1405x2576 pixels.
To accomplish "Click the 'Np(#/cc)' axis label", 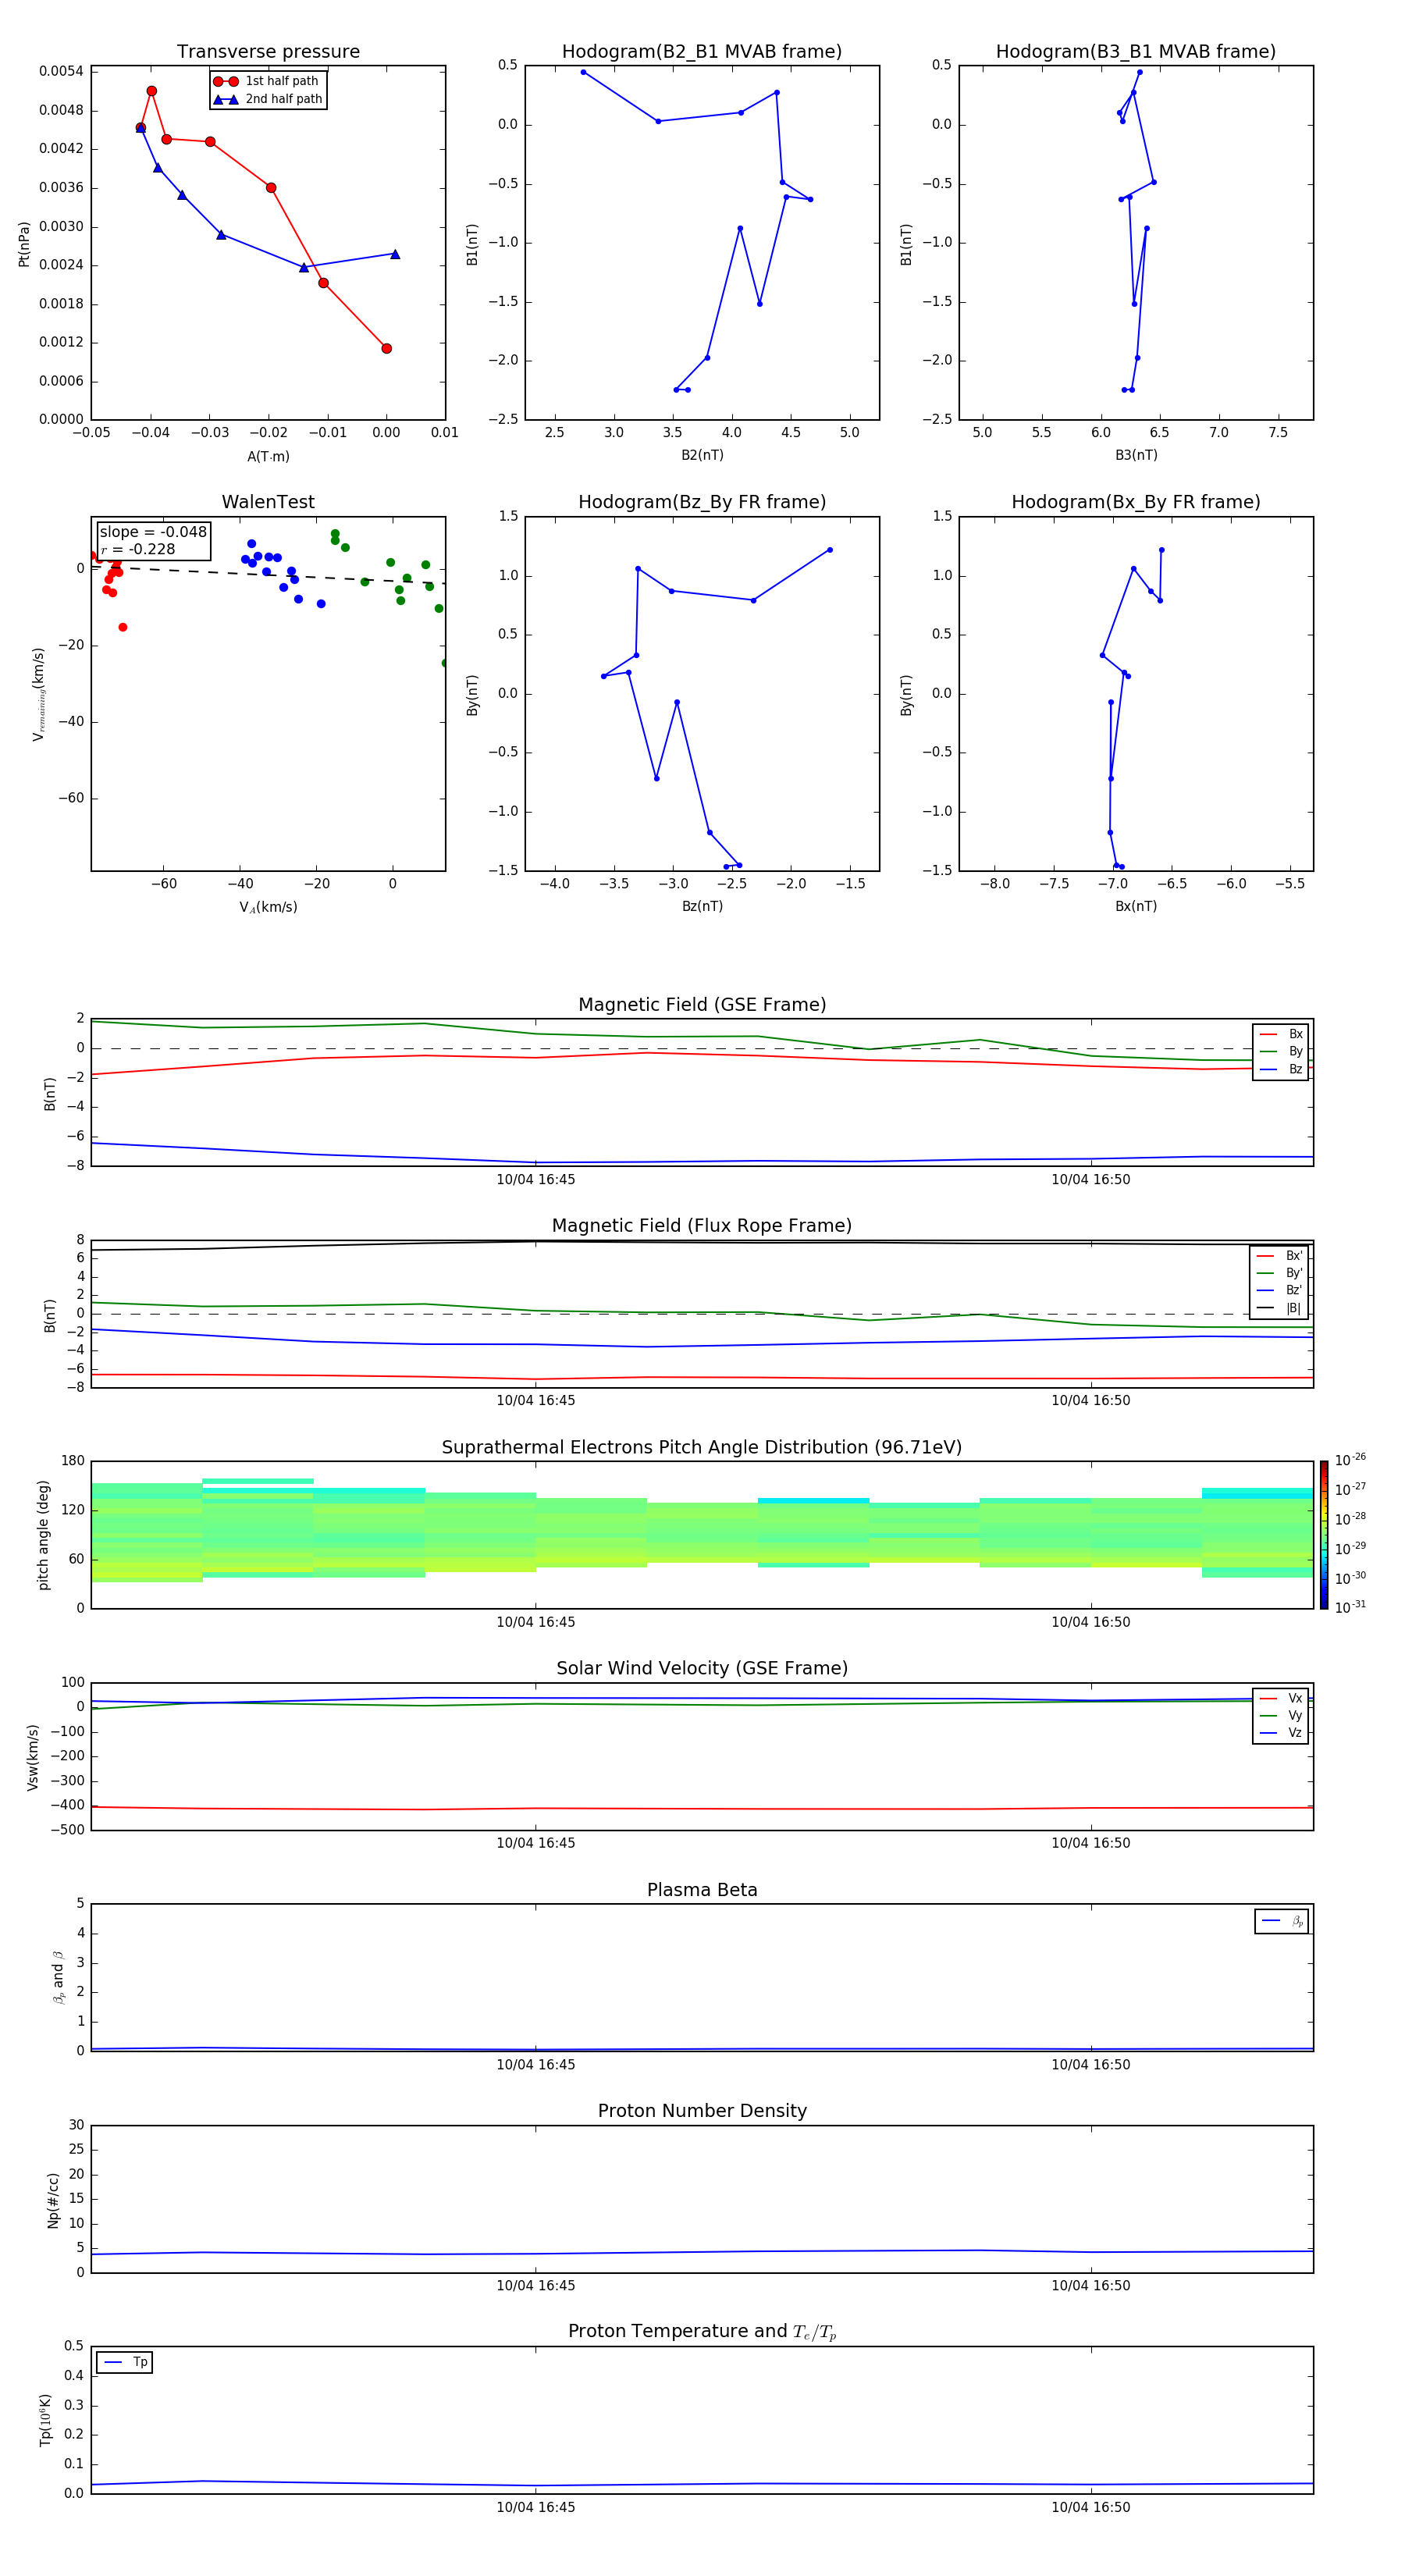I will click(52, 2200).
